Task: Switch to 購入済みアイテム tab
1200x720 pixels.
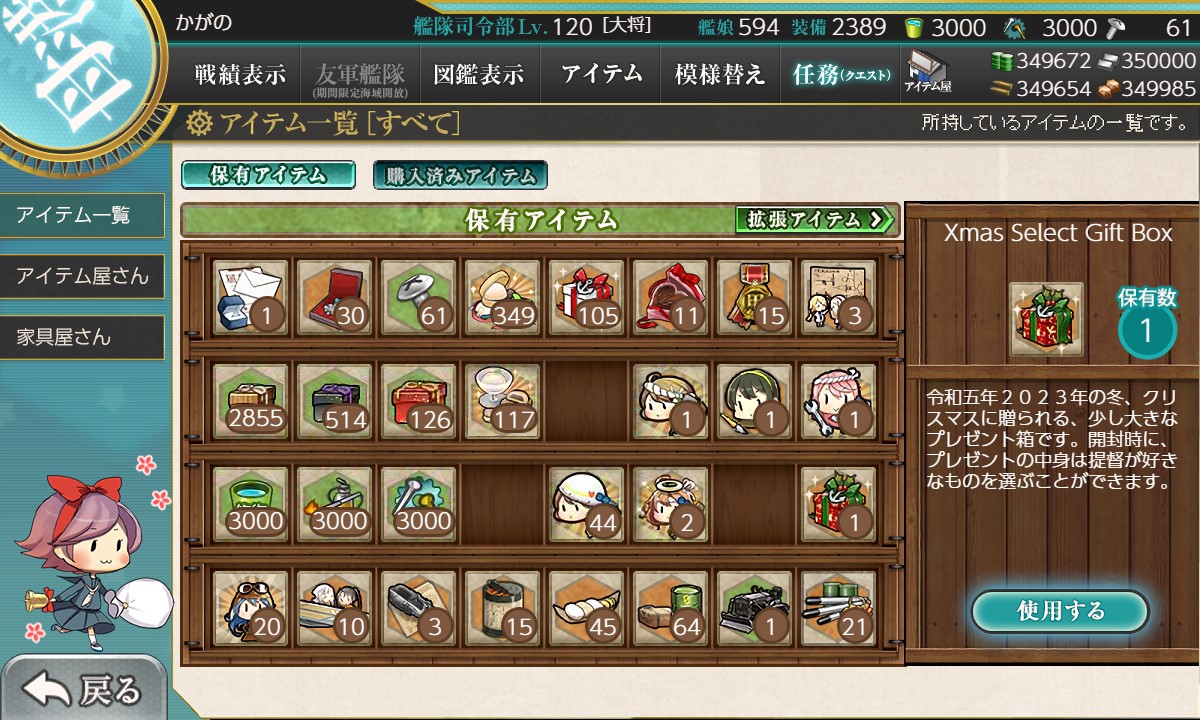Action: click(x=460, y=176)
